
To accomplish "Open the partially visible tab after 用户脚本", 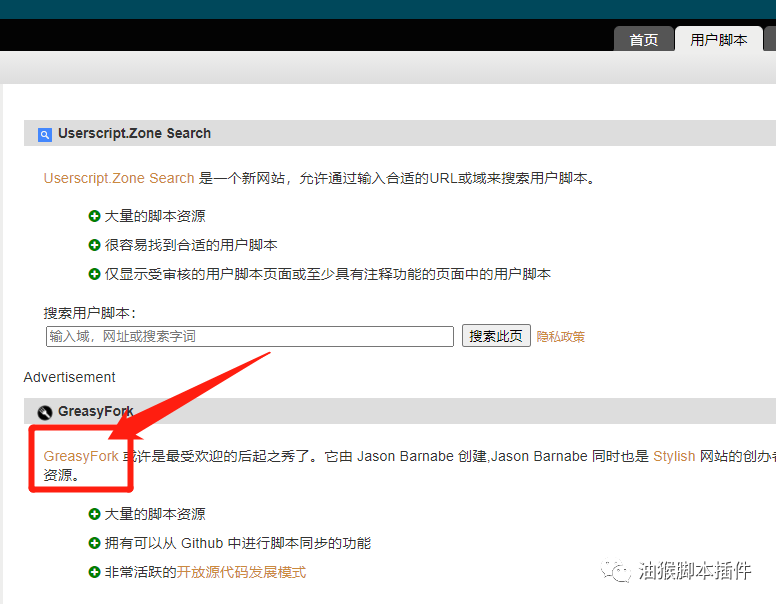I will coord(770,40).
